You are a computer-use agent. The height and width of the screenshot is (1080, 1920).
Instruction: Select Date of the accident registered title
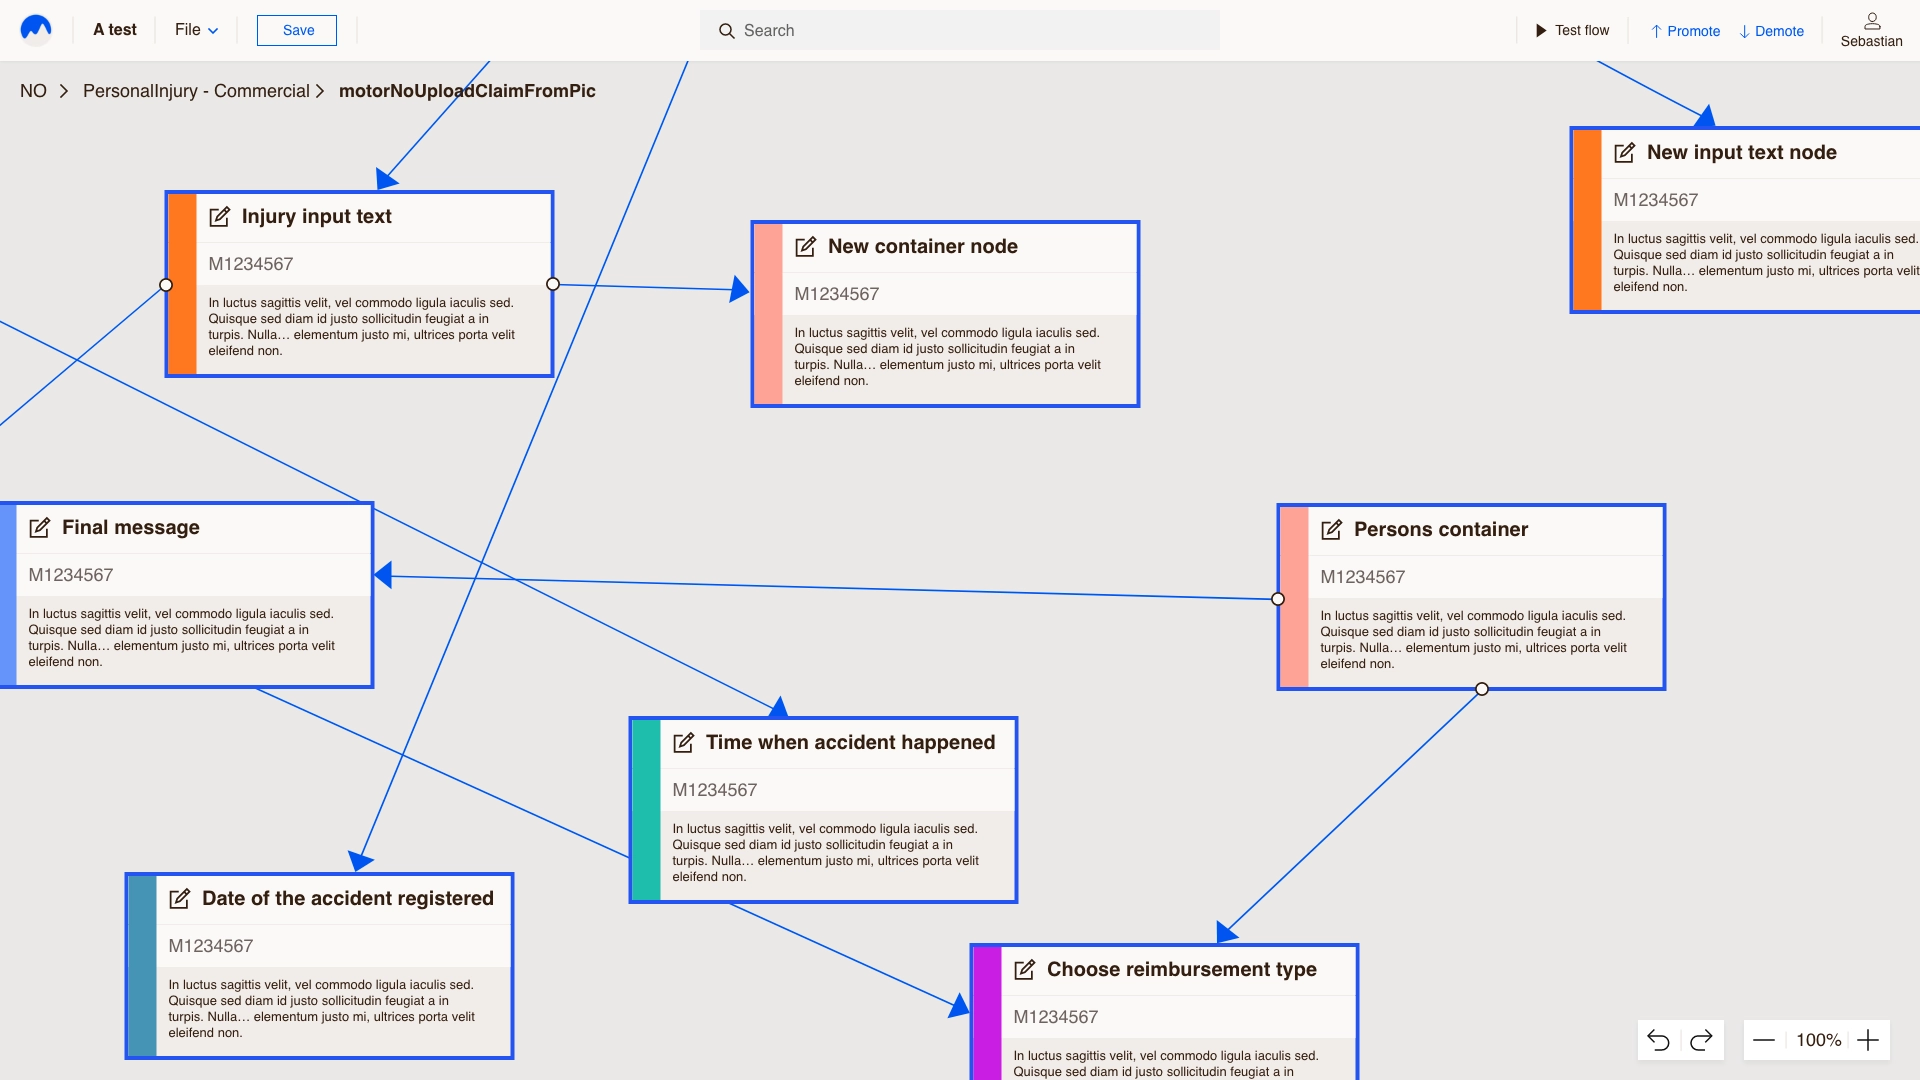(x=348, y=899)
